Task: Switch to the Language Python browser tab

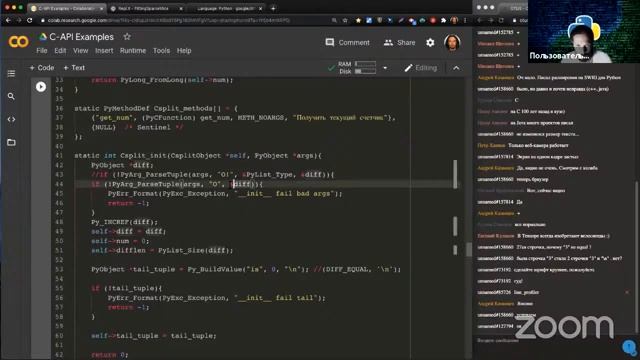Action: click(x=225, y=8)
